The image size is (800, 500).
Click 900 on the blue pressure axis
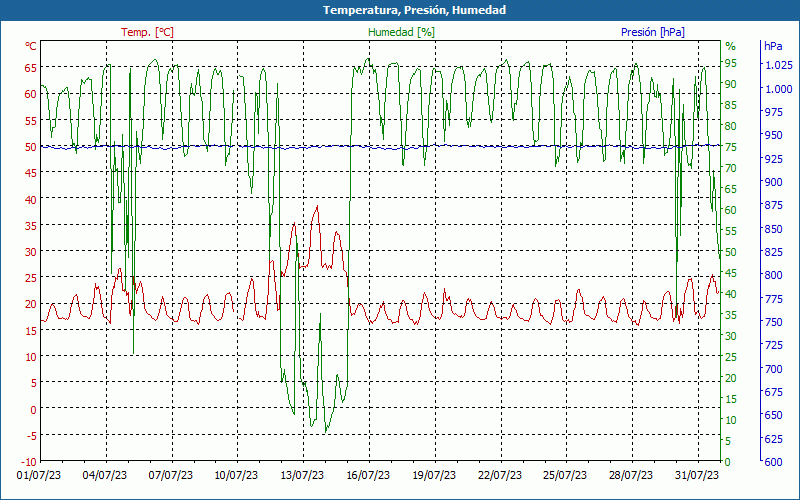point(774,182)
